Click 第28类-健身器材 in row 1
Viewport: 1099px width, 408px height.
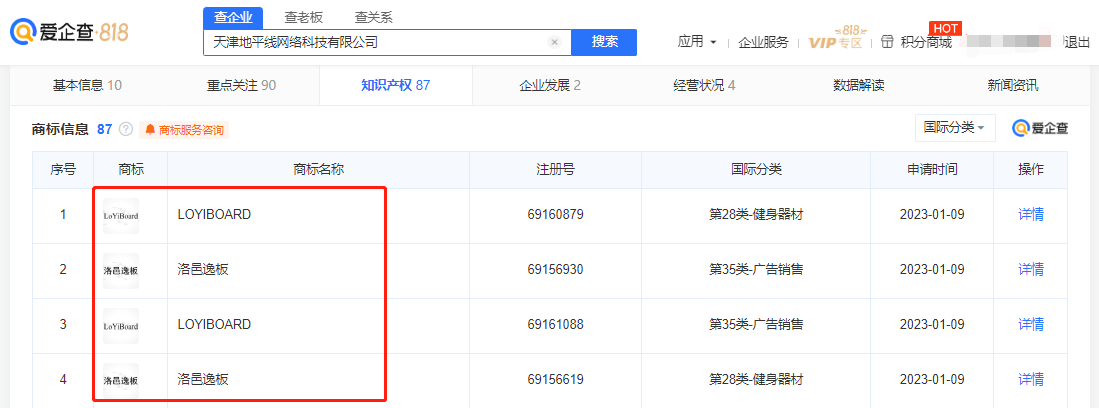pyautogui.click(x=756, y=215)
